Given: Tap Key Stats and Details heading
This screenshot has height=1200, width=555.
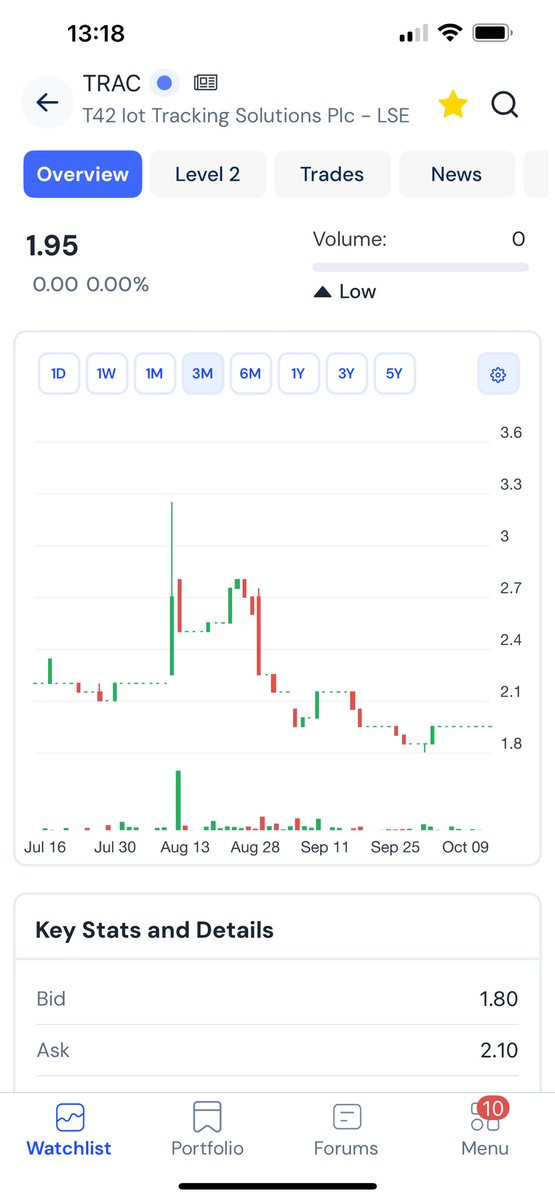Looking at the screenshot, I should pos(154,930).
